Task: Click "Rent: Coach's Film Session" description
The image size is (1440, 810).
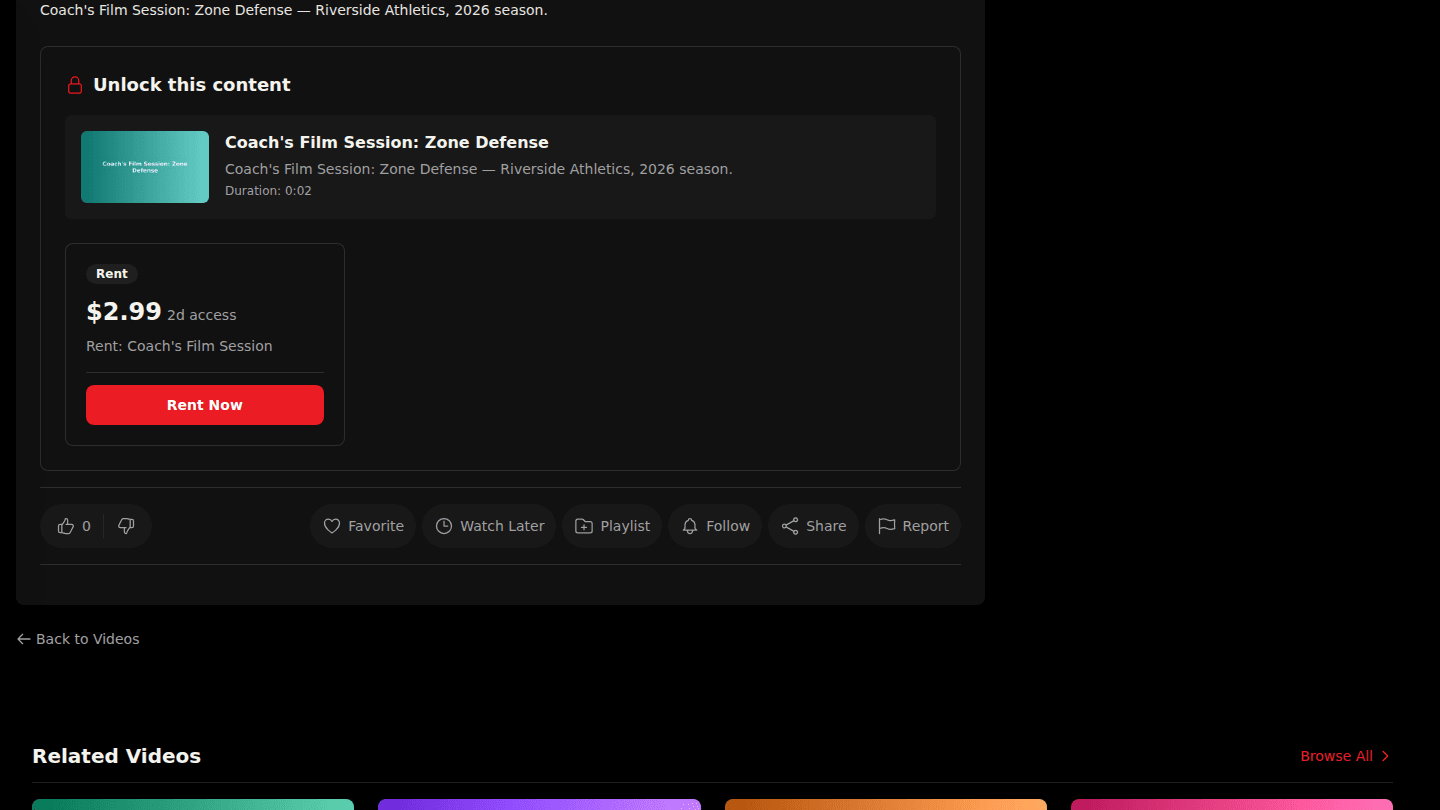Action: click(x=179, y=346)
